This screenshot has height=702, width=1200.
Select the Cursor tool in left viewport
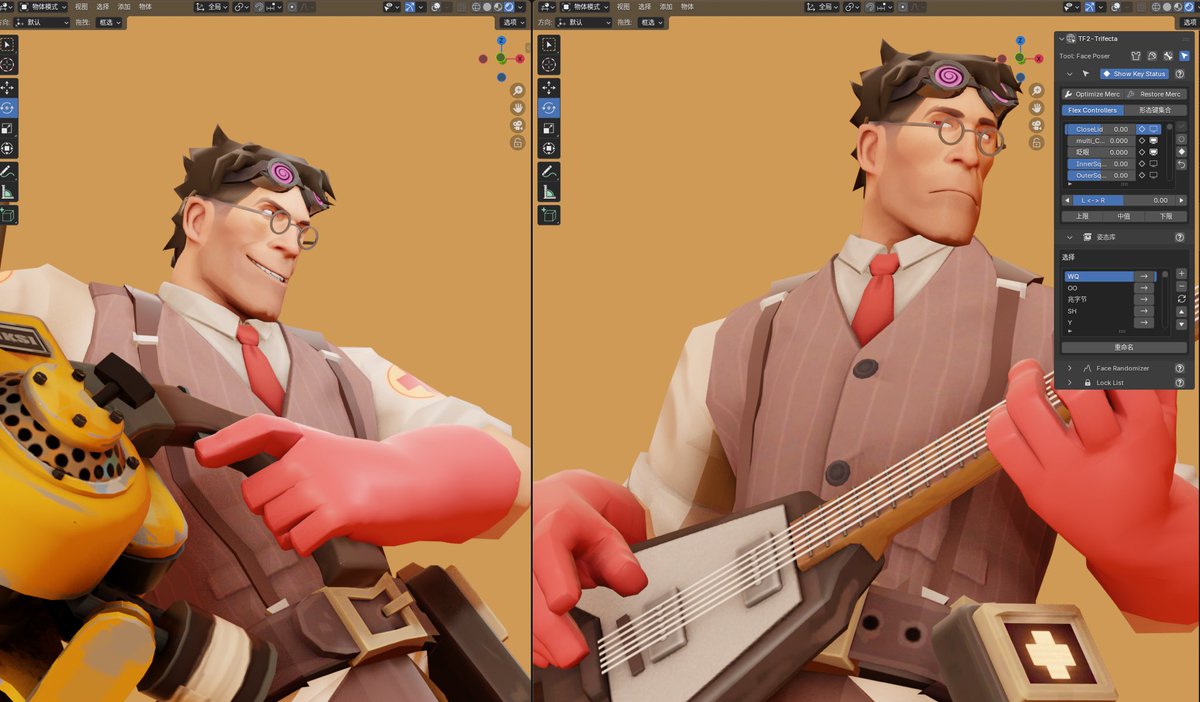tap(7, 64)
